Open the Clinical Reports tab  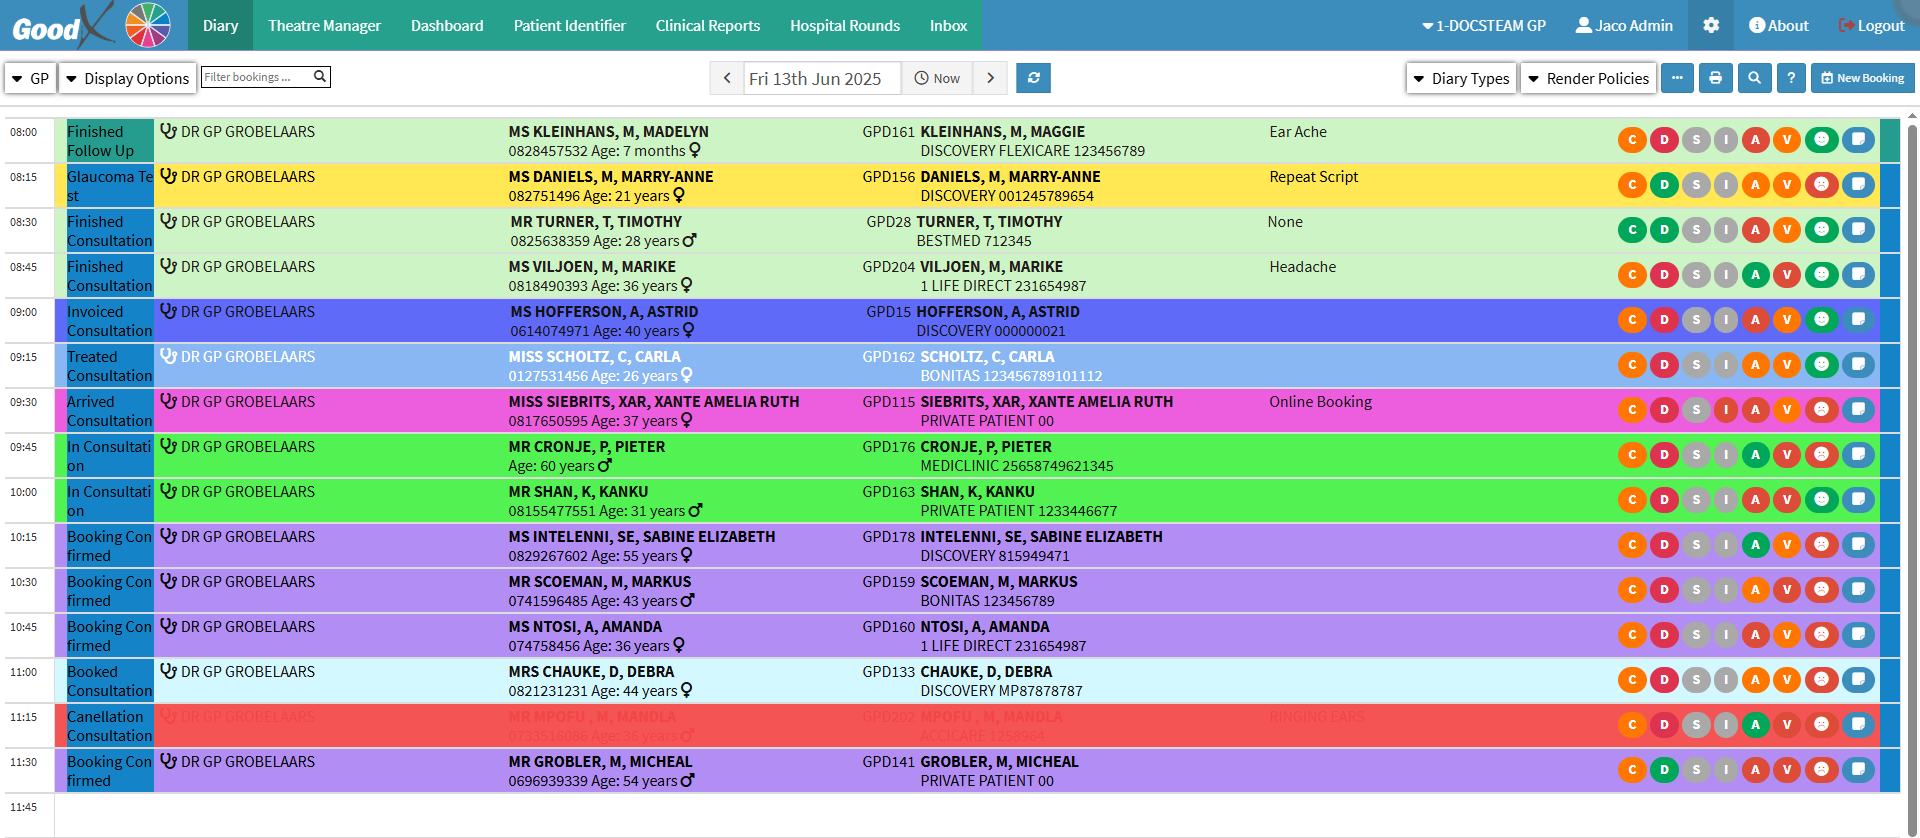click(707, 25)
